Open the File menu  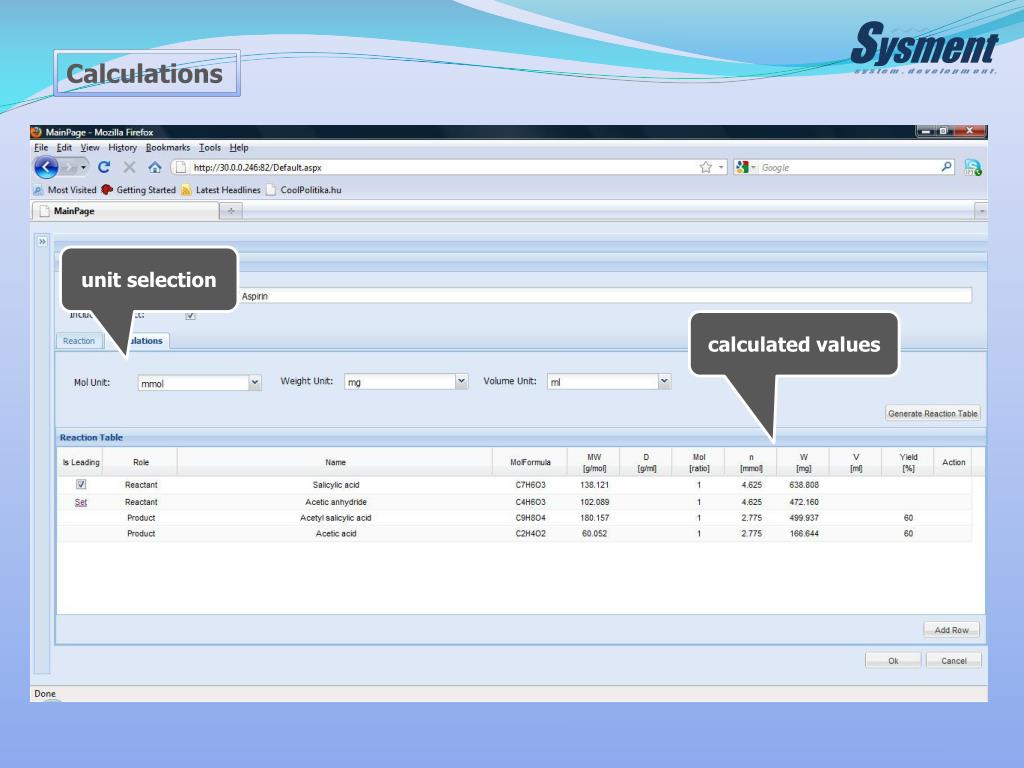tap(41, 148)
